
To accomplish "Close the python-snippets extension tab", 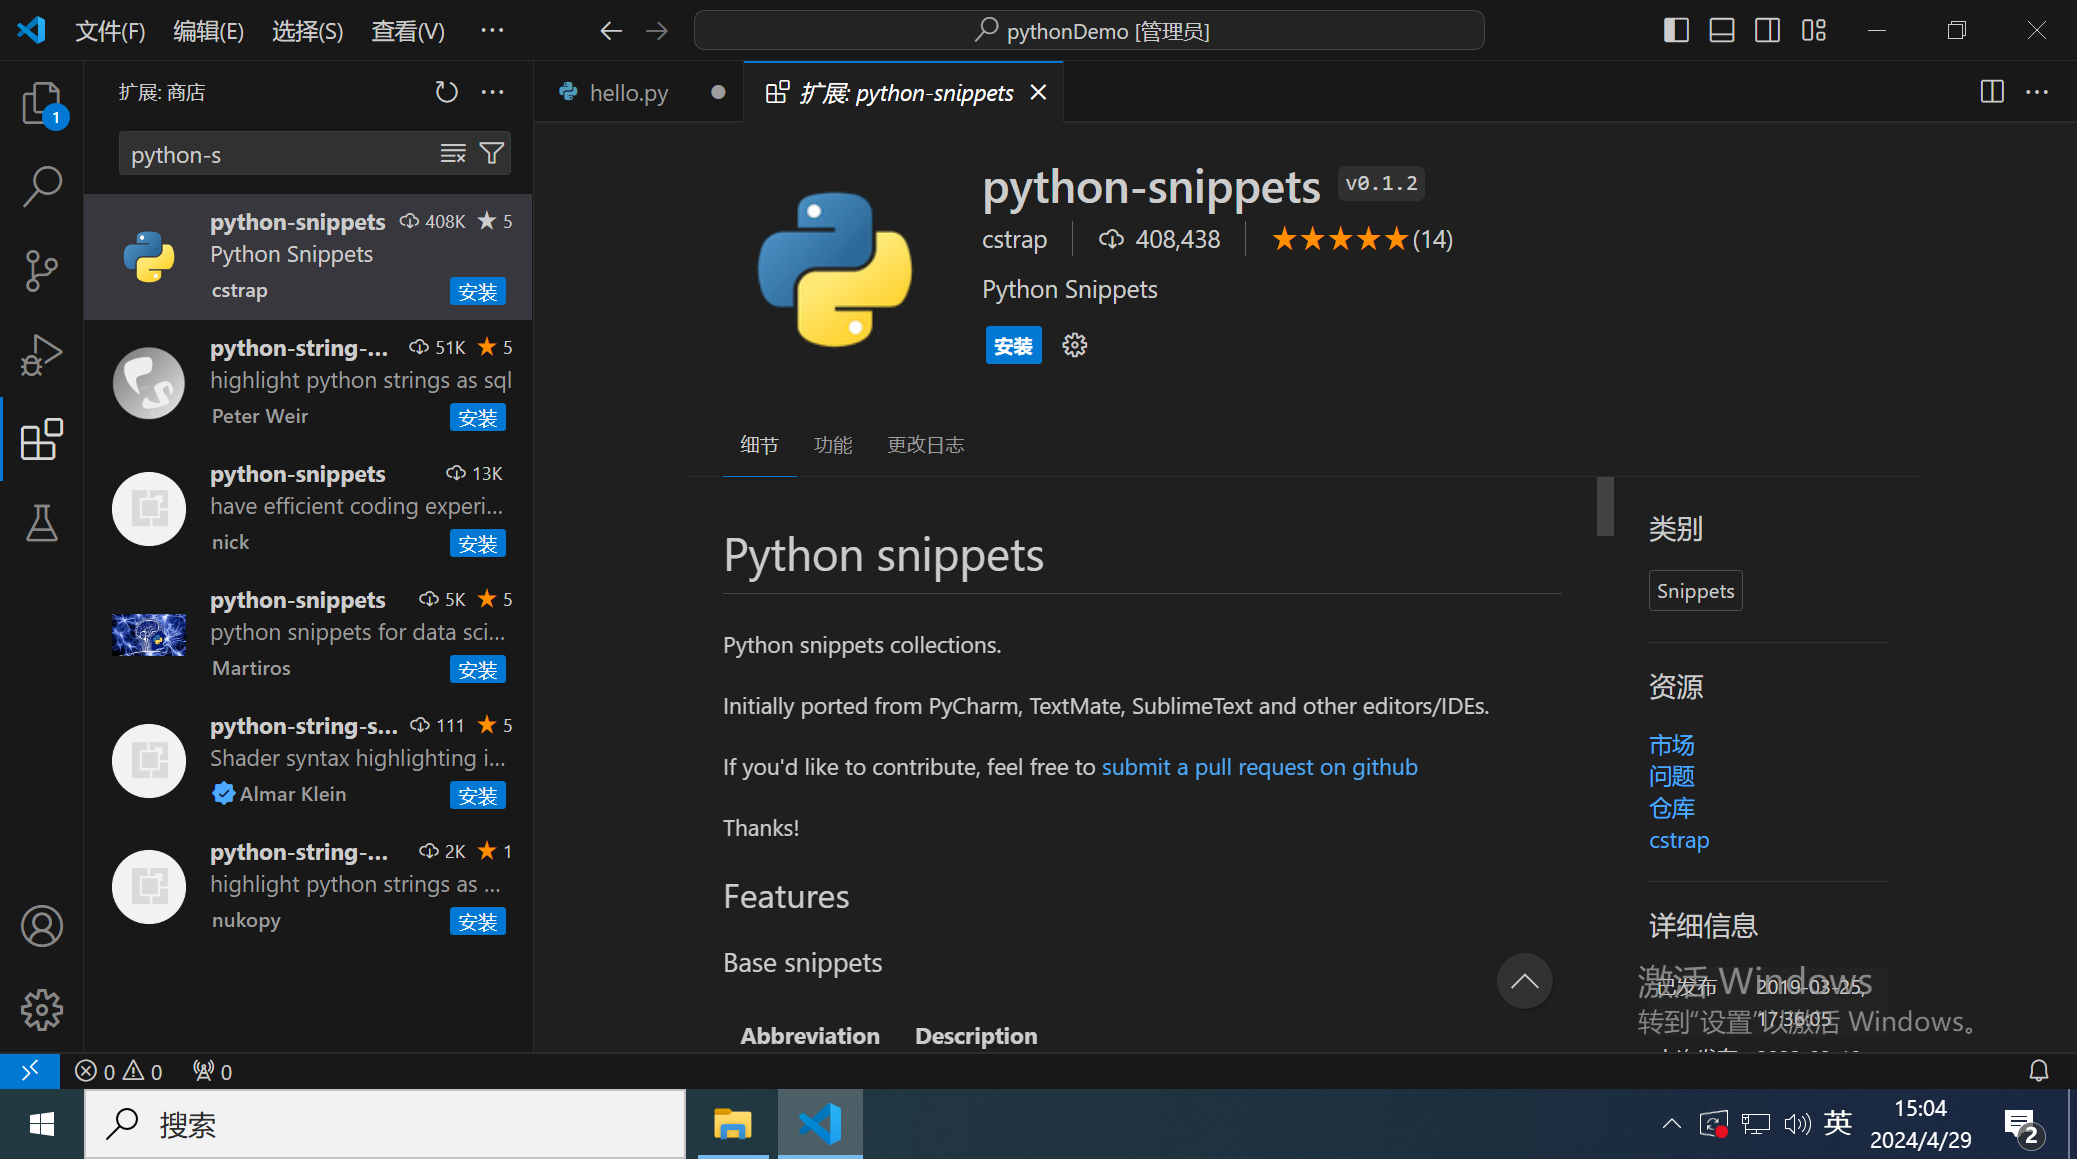I will pyautogui.click(x=1039, y=93).
